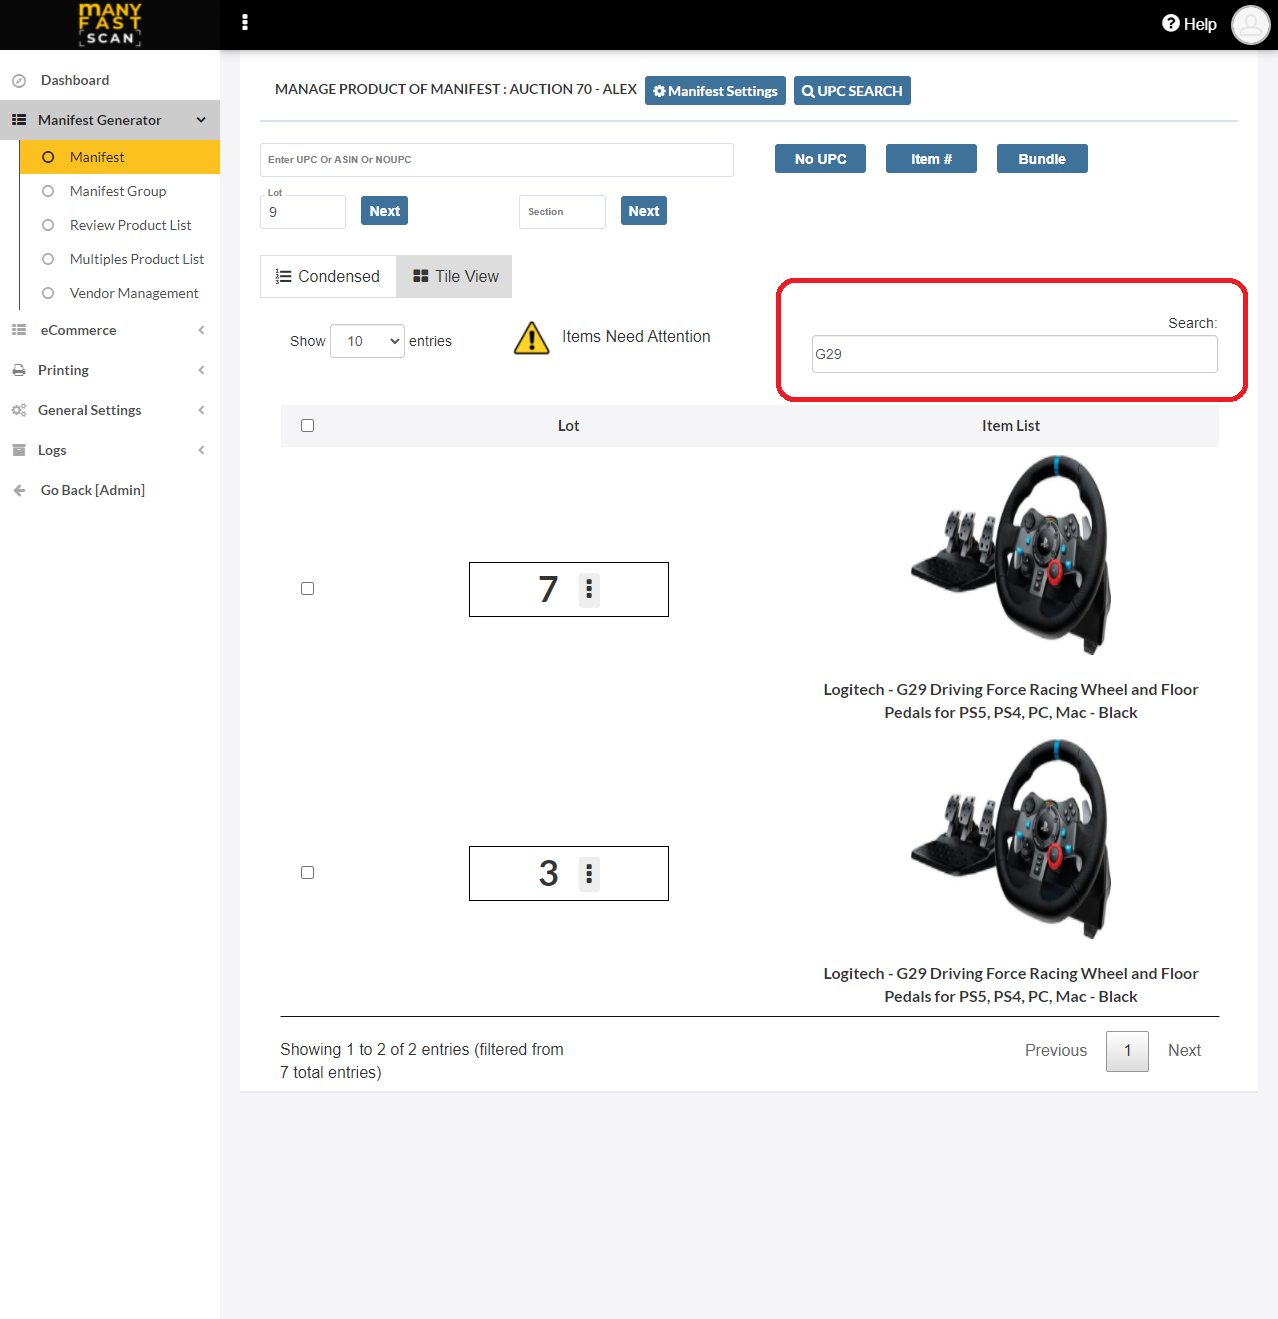Screen dimensions: 1278x1319
Task: Click the lot 7 Logitech G29 product title
Action: tap(1011, 701)
